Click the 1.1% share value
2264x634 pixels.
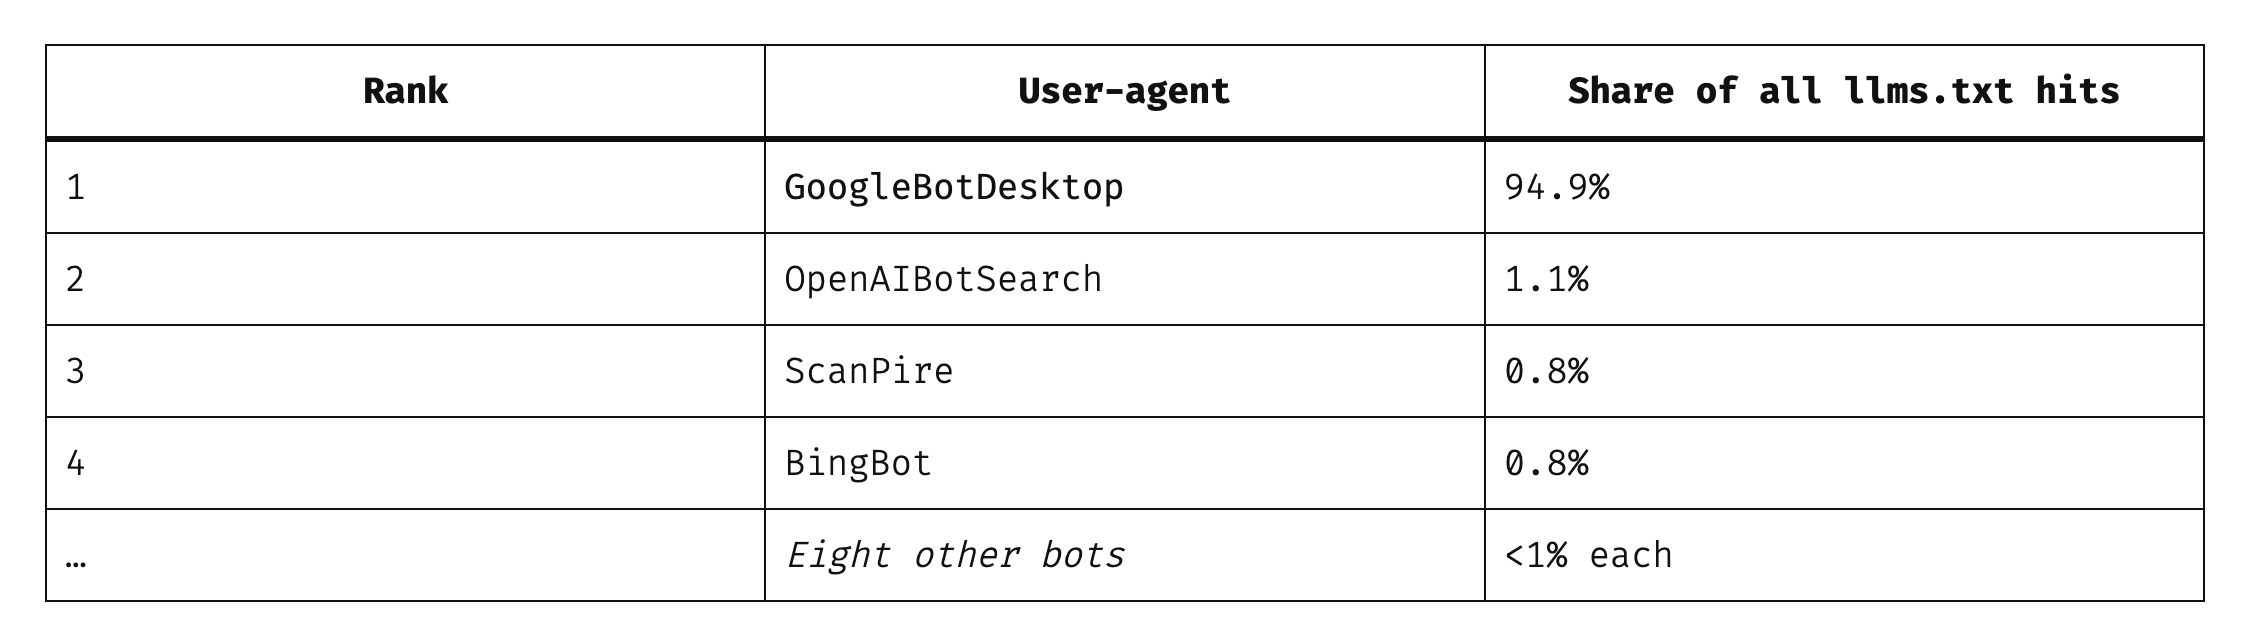click(1546, 279)
